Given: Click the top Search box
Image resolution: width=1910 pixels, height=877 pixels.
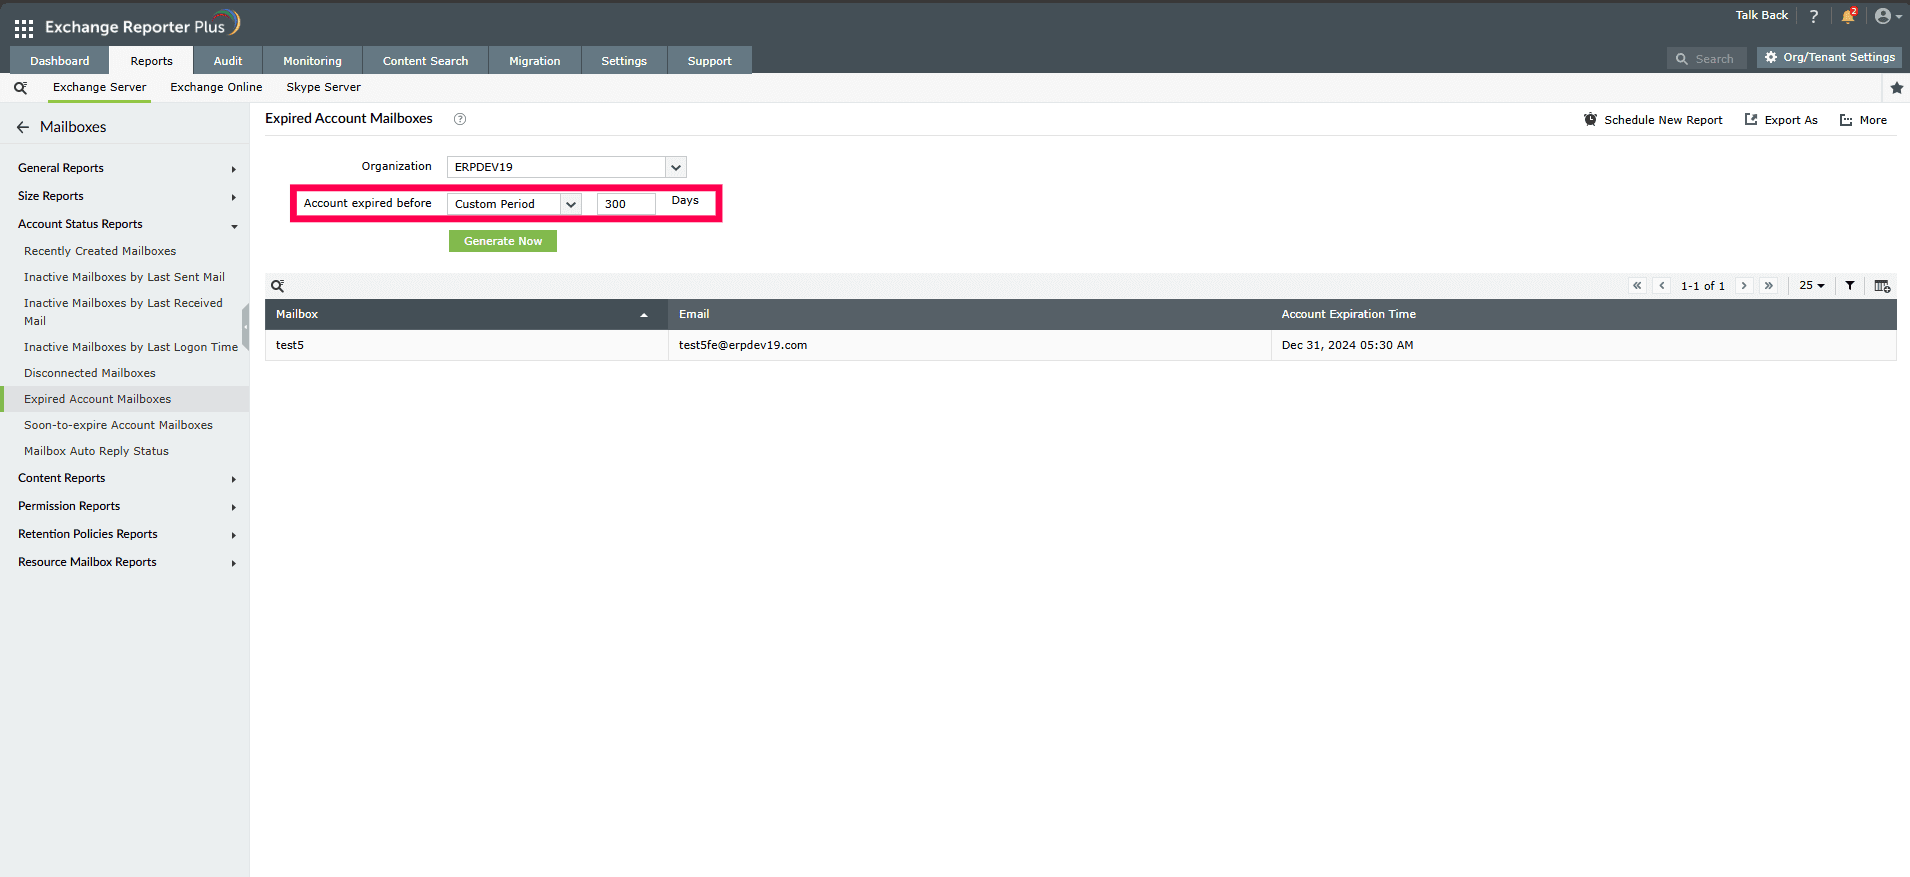Looking at the screenshot, I should pos(1707,59).
